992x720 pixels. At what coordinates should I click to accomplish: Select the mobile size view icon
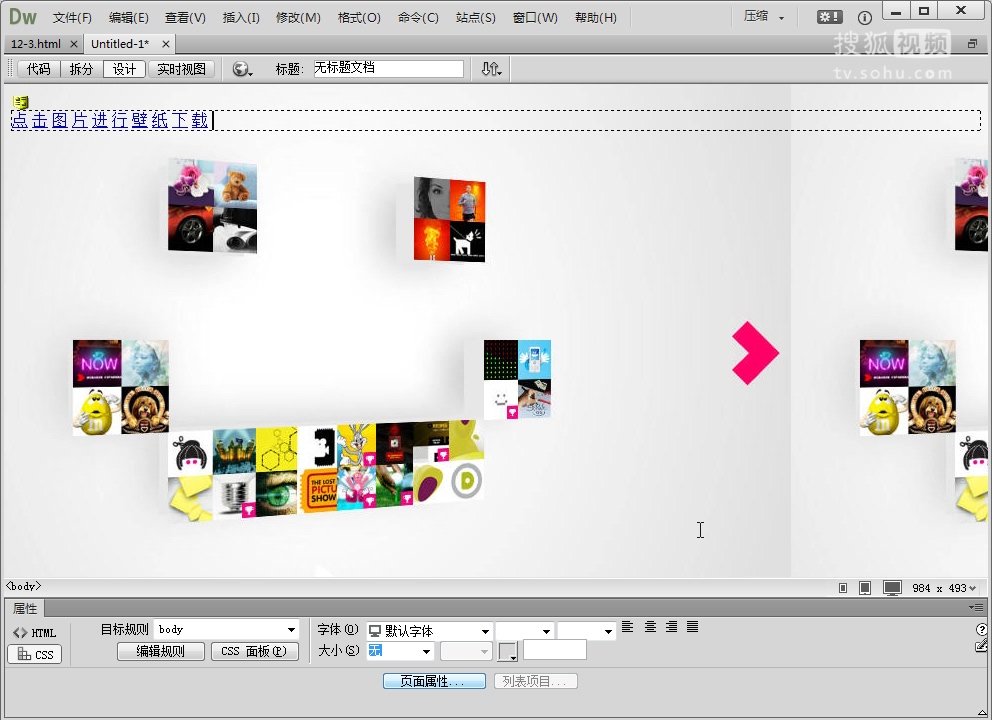[x=843, y=588]
